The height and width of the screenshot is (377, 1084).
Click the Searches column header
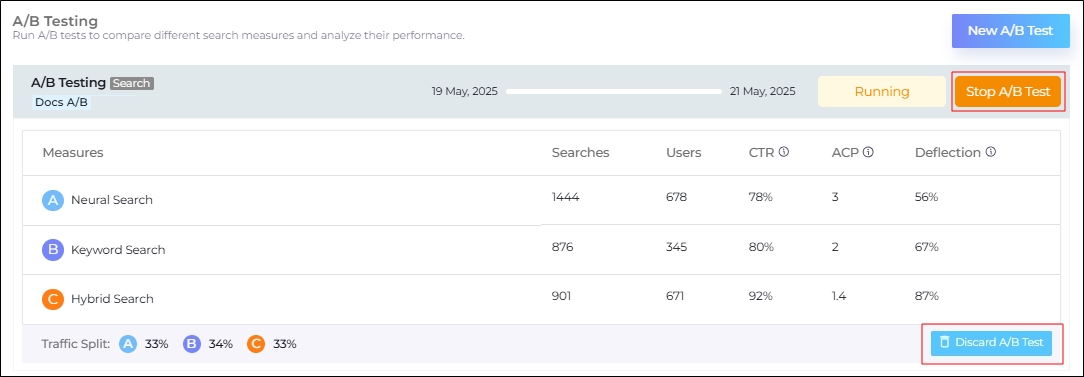pyautogui.click(x=581, y=153)
